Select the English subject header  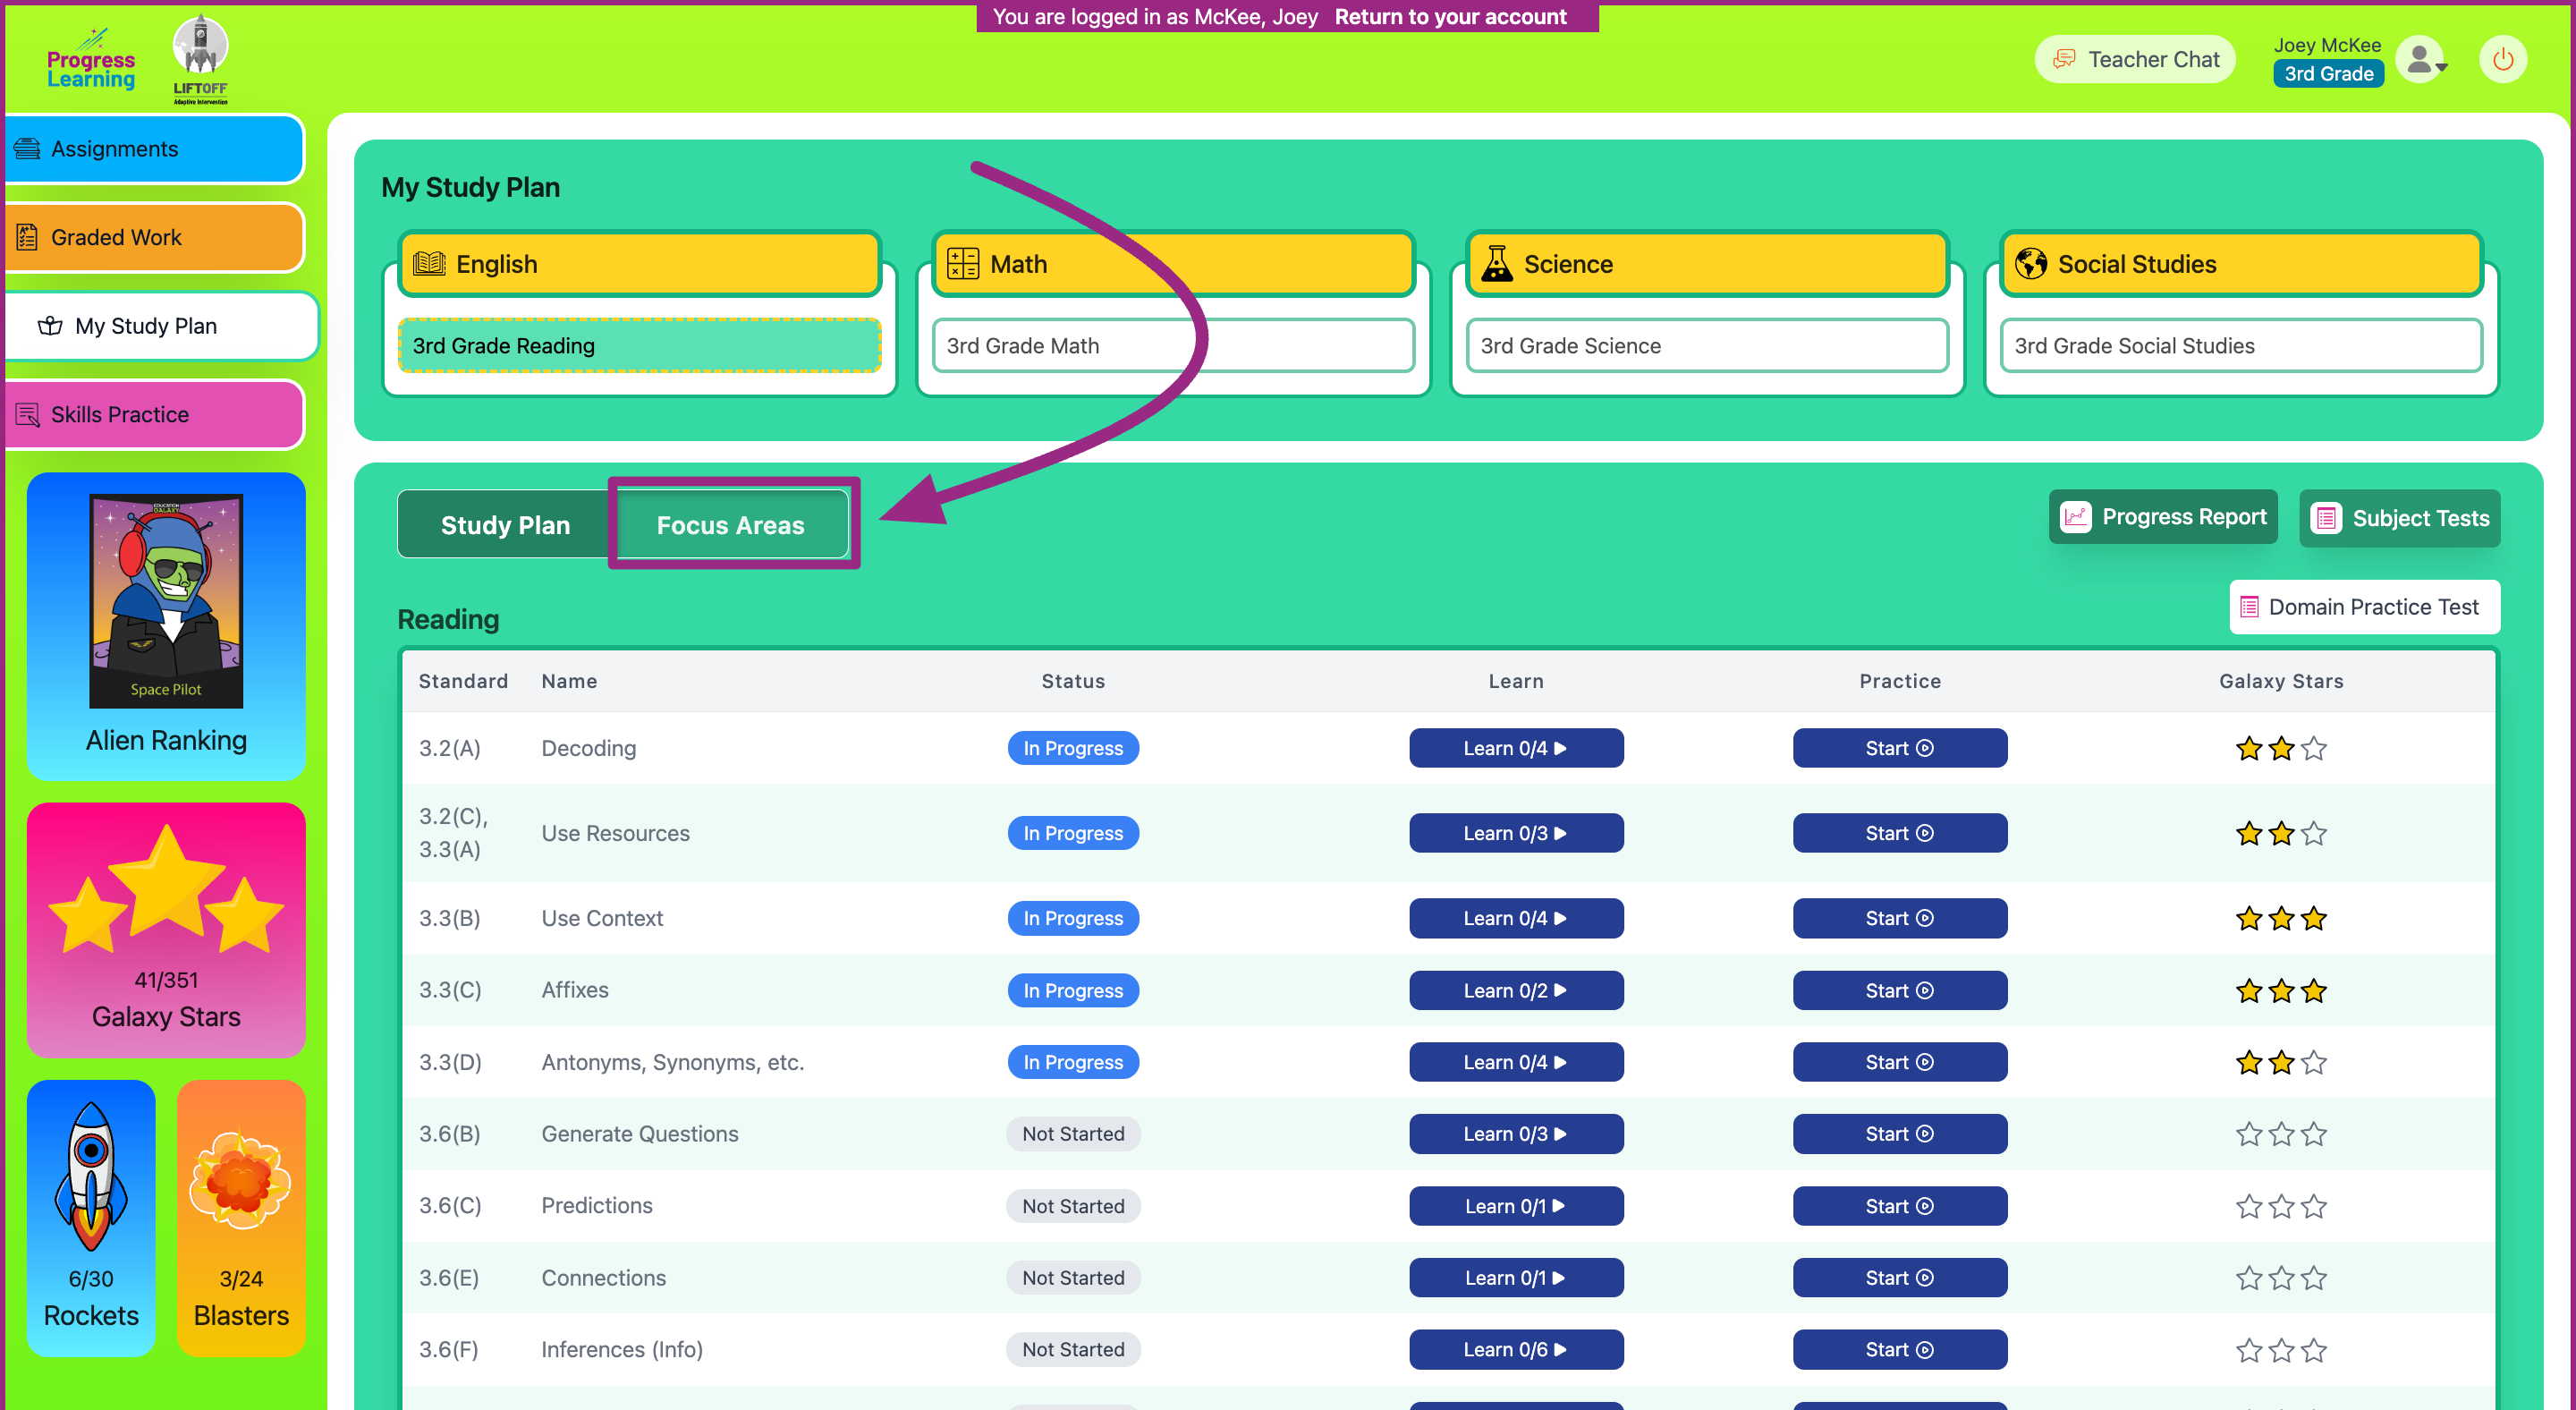tap(639, 264)
